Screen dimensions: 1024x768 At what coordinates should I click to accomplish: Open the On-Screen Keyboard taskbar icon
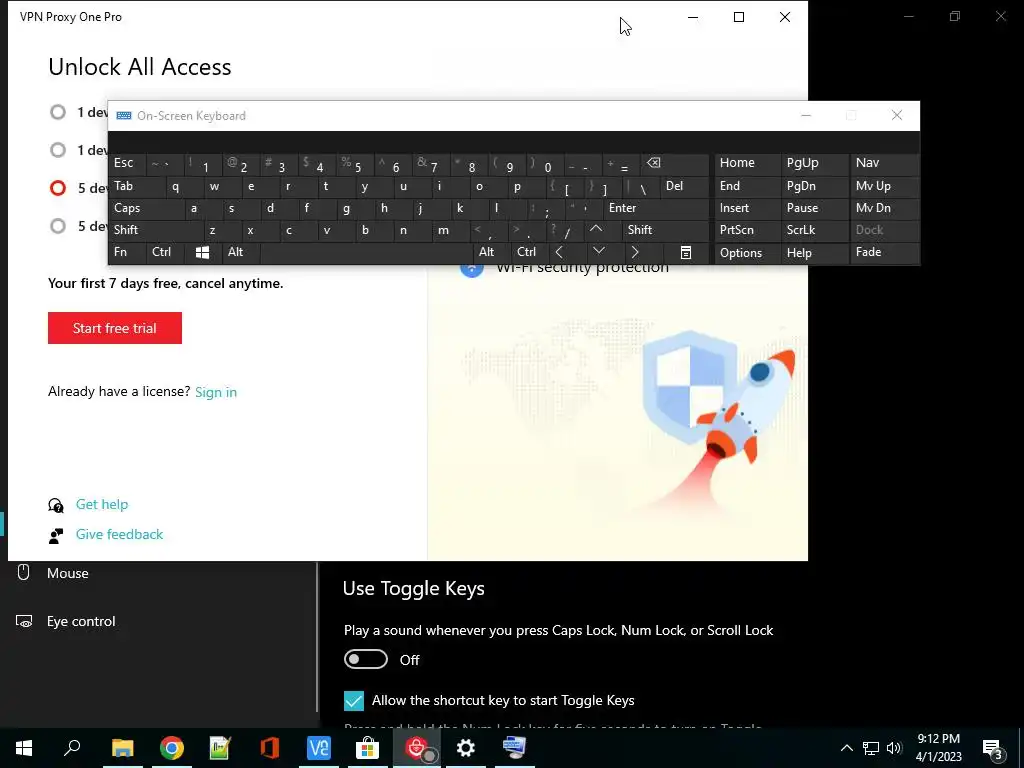click(515, 748)
